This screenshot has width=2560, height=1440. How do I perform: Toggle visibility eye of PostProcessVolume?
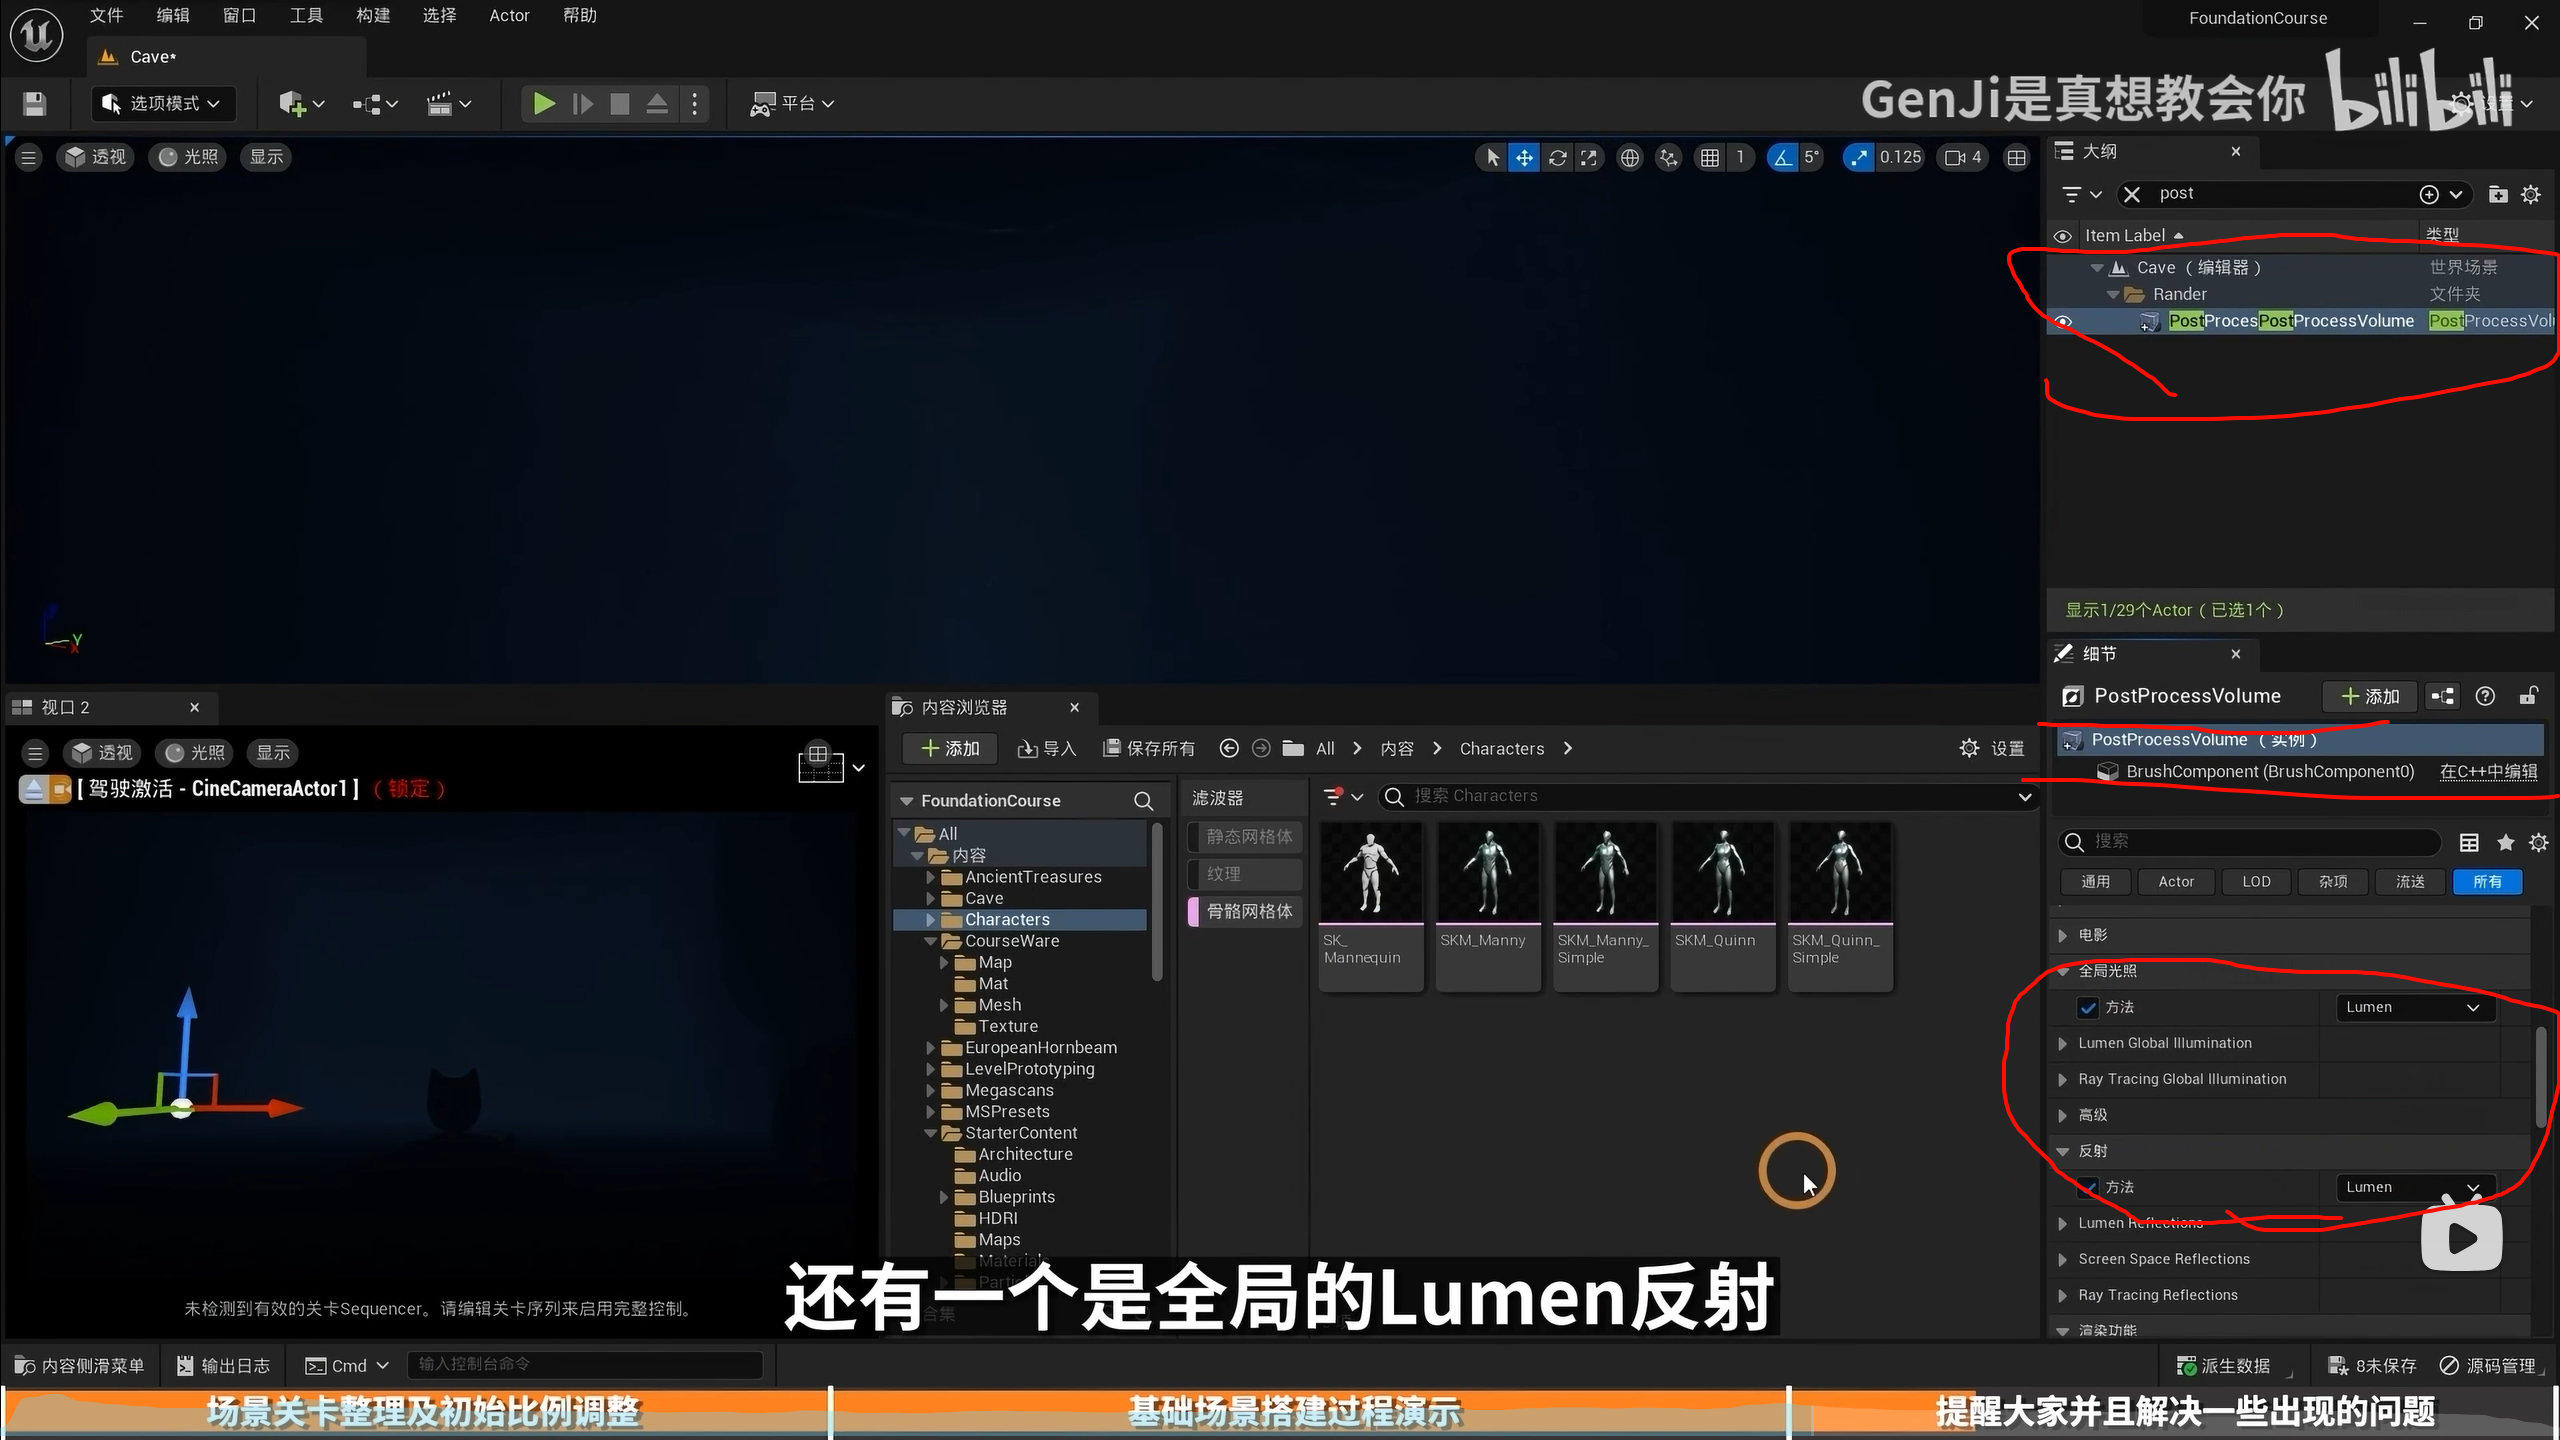point(2062,321)
